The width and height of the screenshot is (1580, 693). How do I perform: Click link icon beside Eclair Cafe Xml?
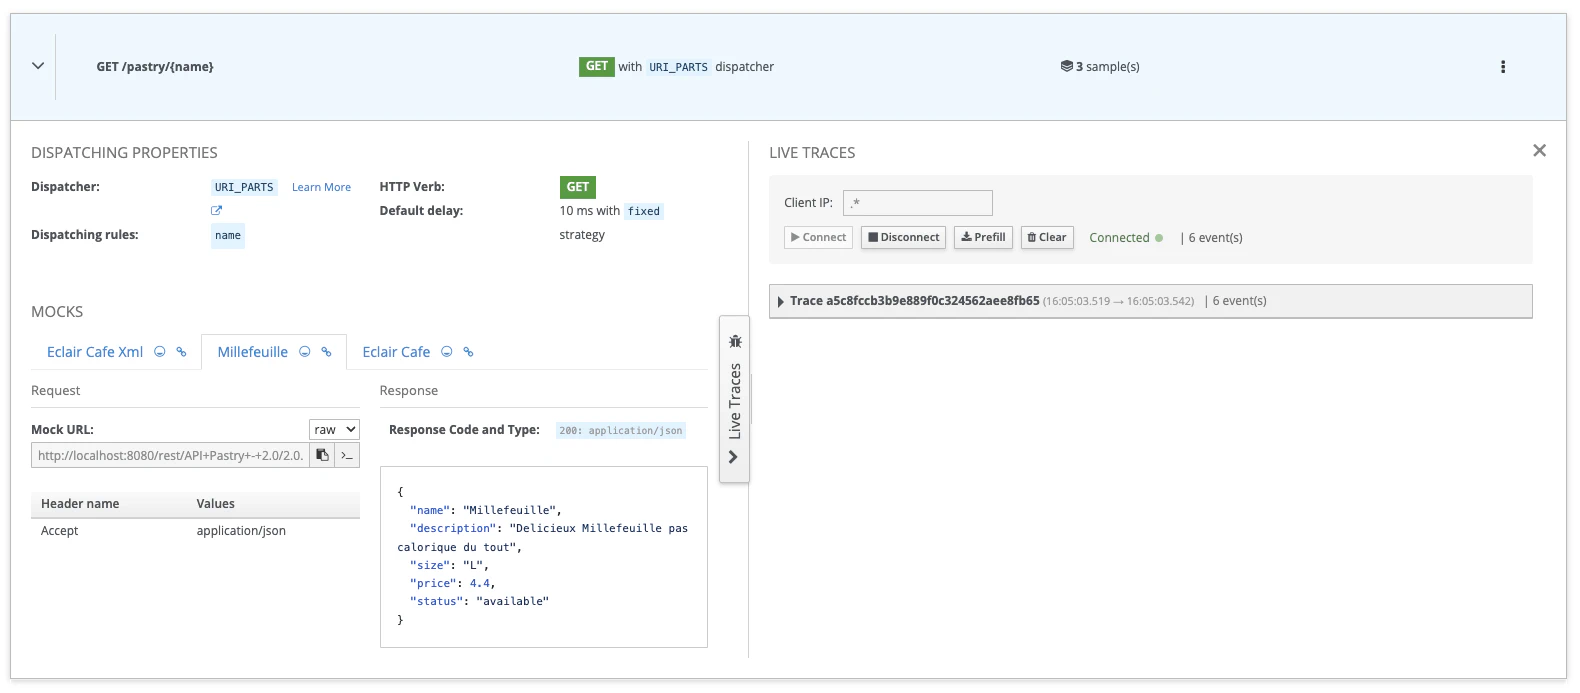[x=181, y=352]
